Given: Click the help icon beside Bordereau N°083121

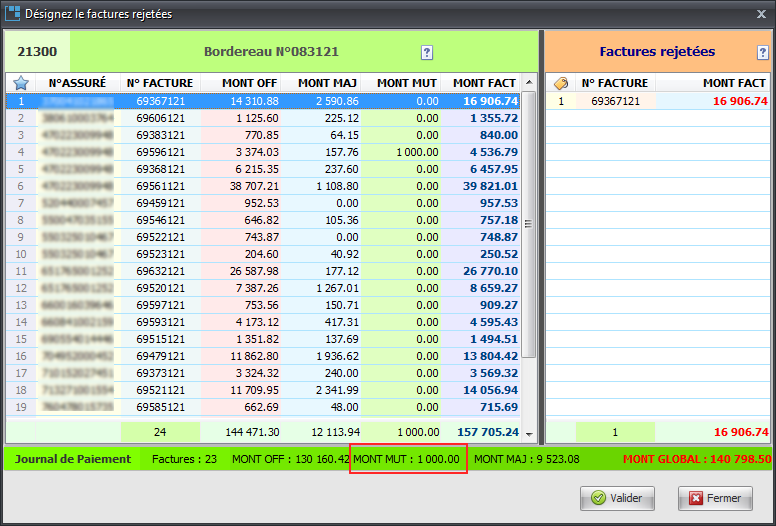Looking at the screenshot, I should [x=427, y=52].
